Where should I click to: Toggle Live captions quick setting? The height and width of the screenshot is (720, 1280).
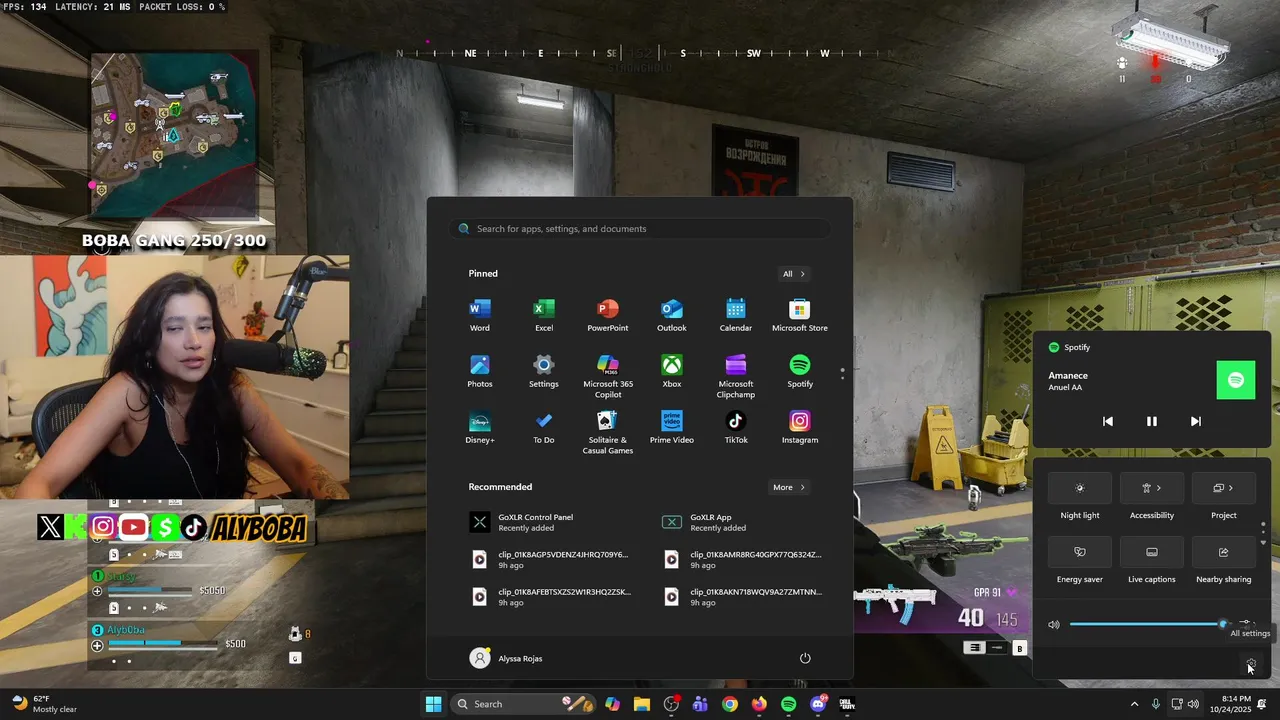coord(1152,552)
